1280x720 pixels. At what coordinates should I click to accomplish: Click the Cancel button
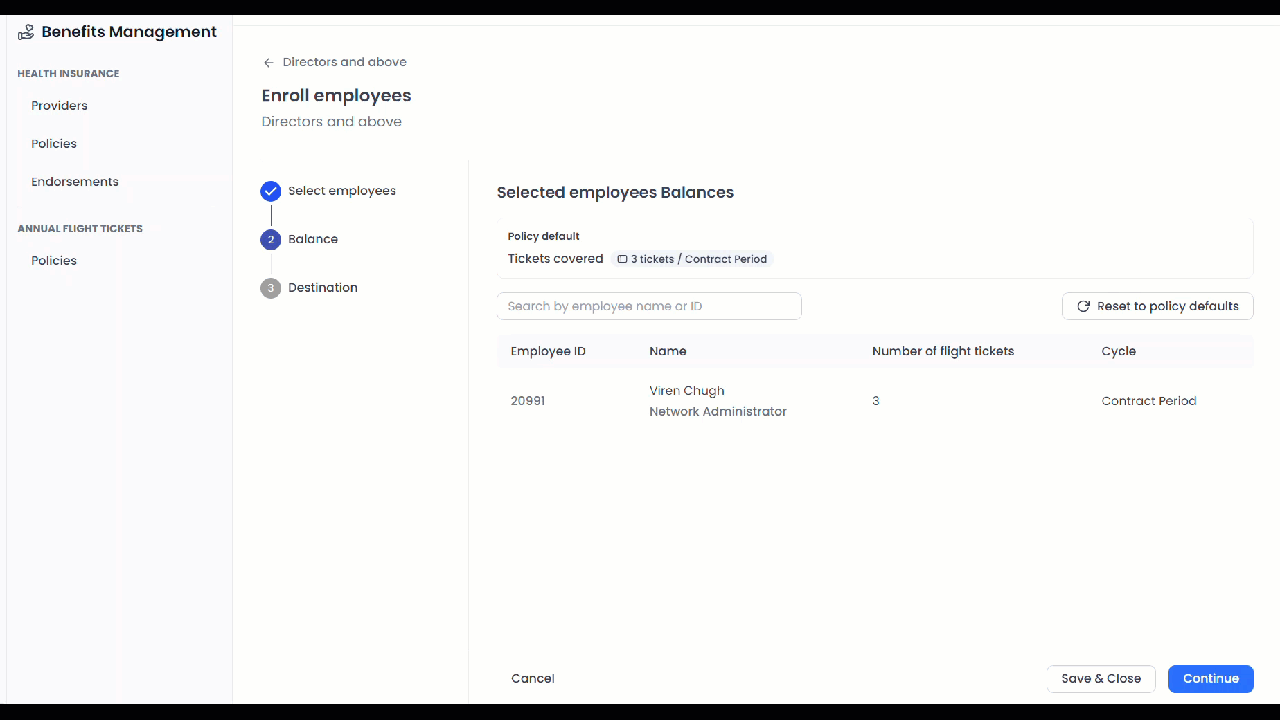[x=532, y=679]
